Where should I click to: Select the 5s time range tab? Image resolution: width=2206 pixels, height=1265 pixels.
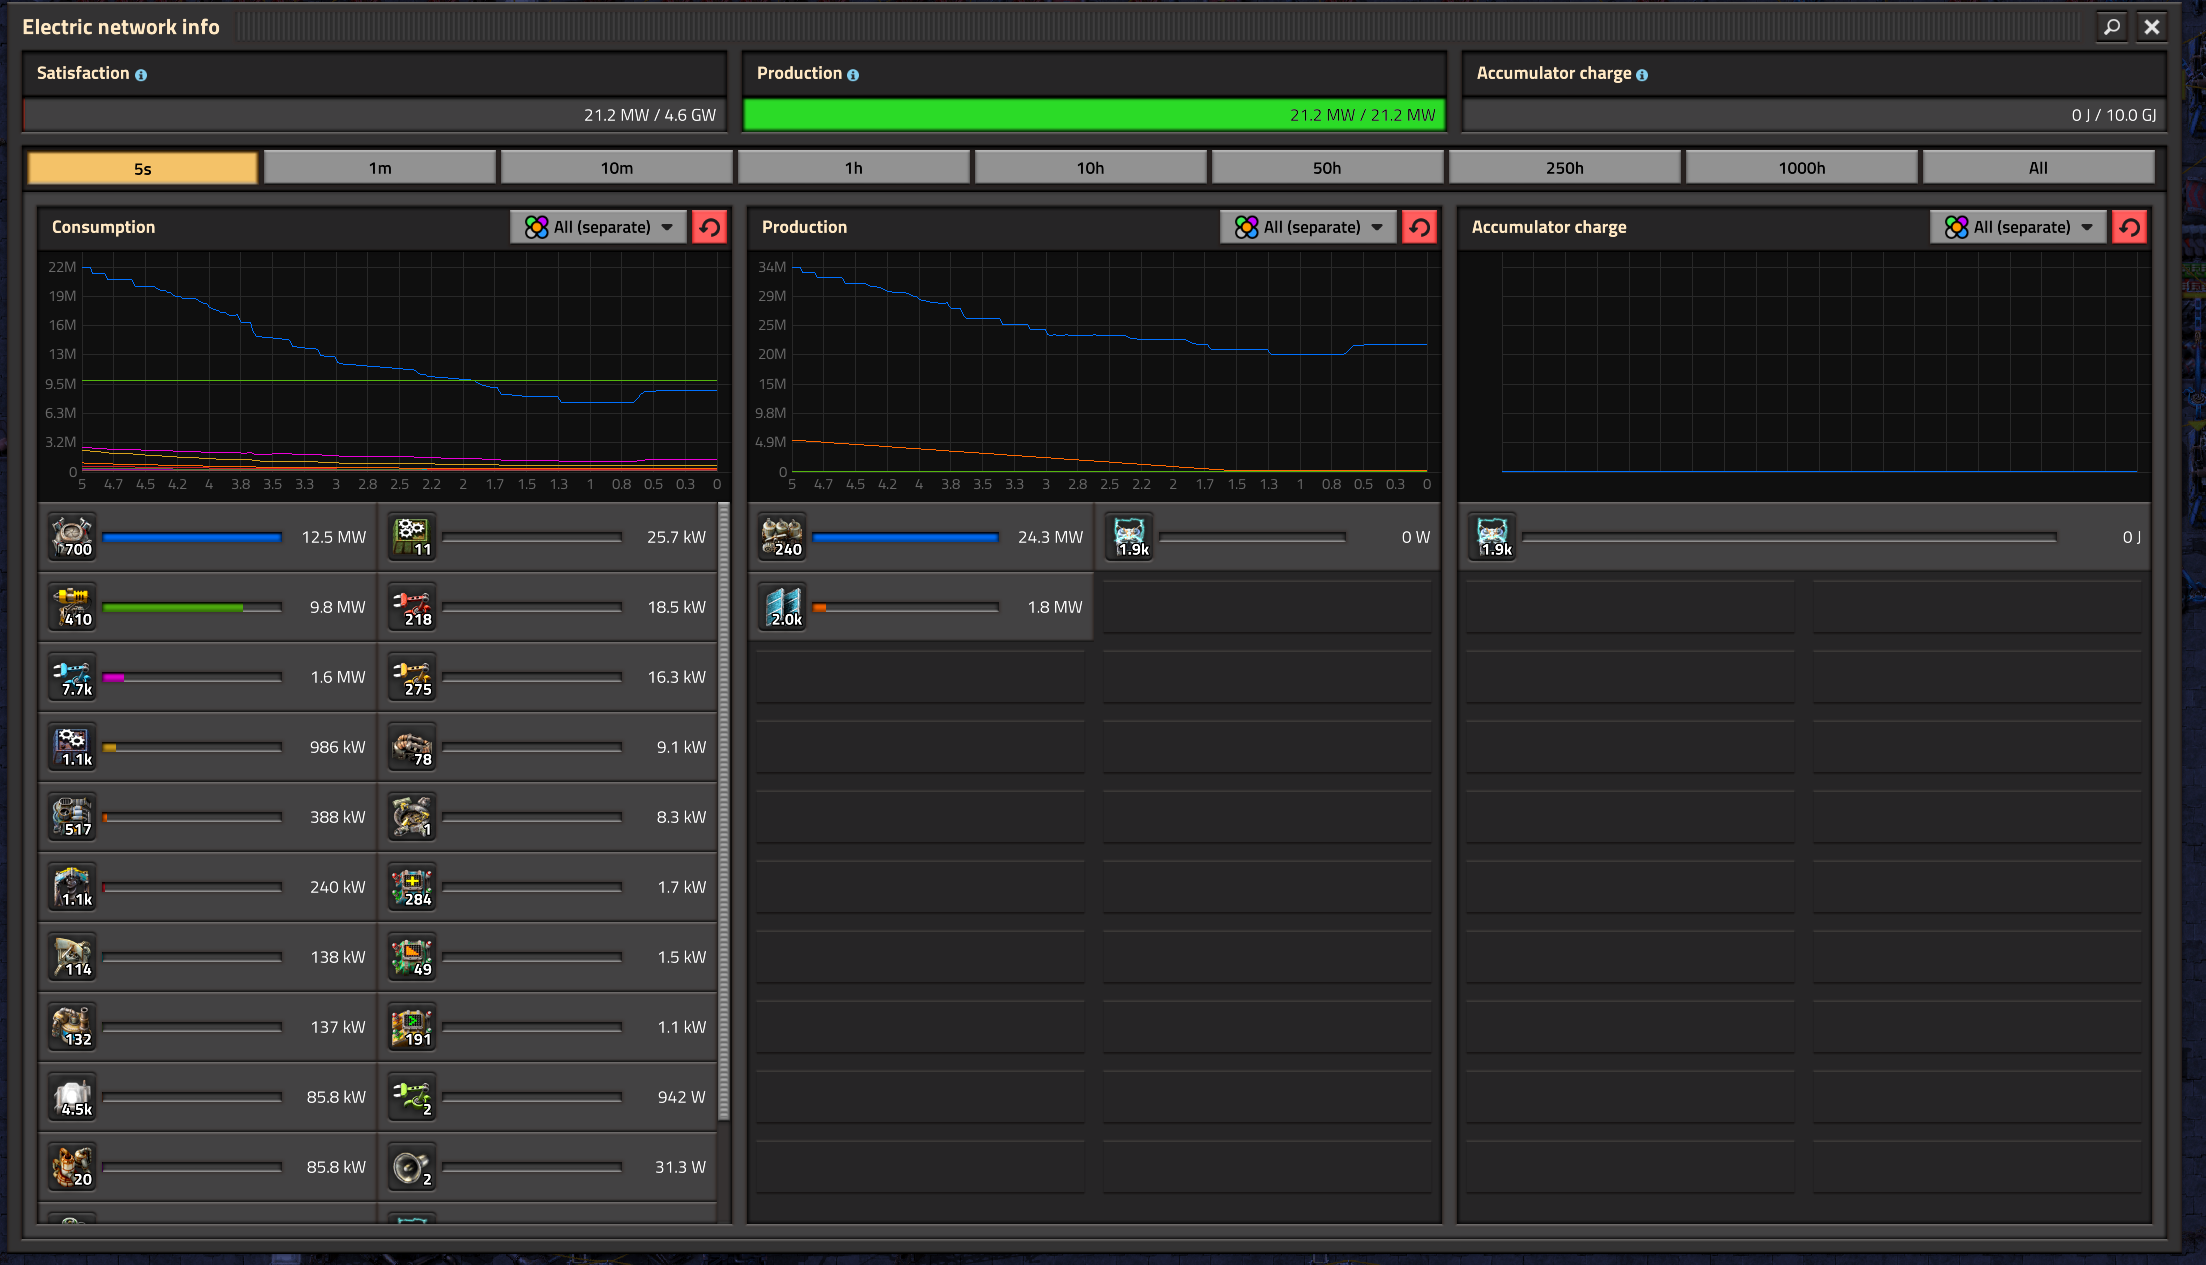point(143,168)
